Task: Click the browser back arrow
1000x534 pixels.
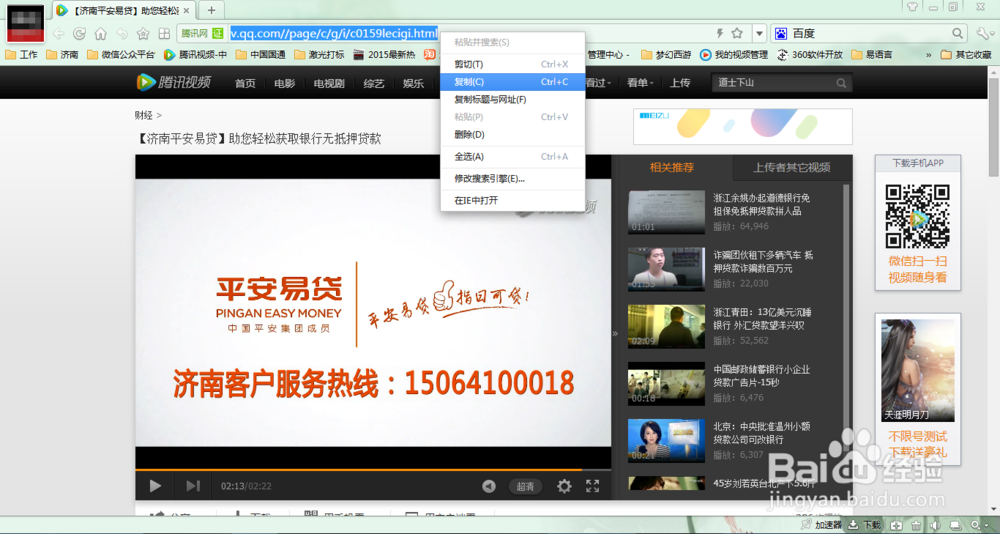Action: [58, 33]
